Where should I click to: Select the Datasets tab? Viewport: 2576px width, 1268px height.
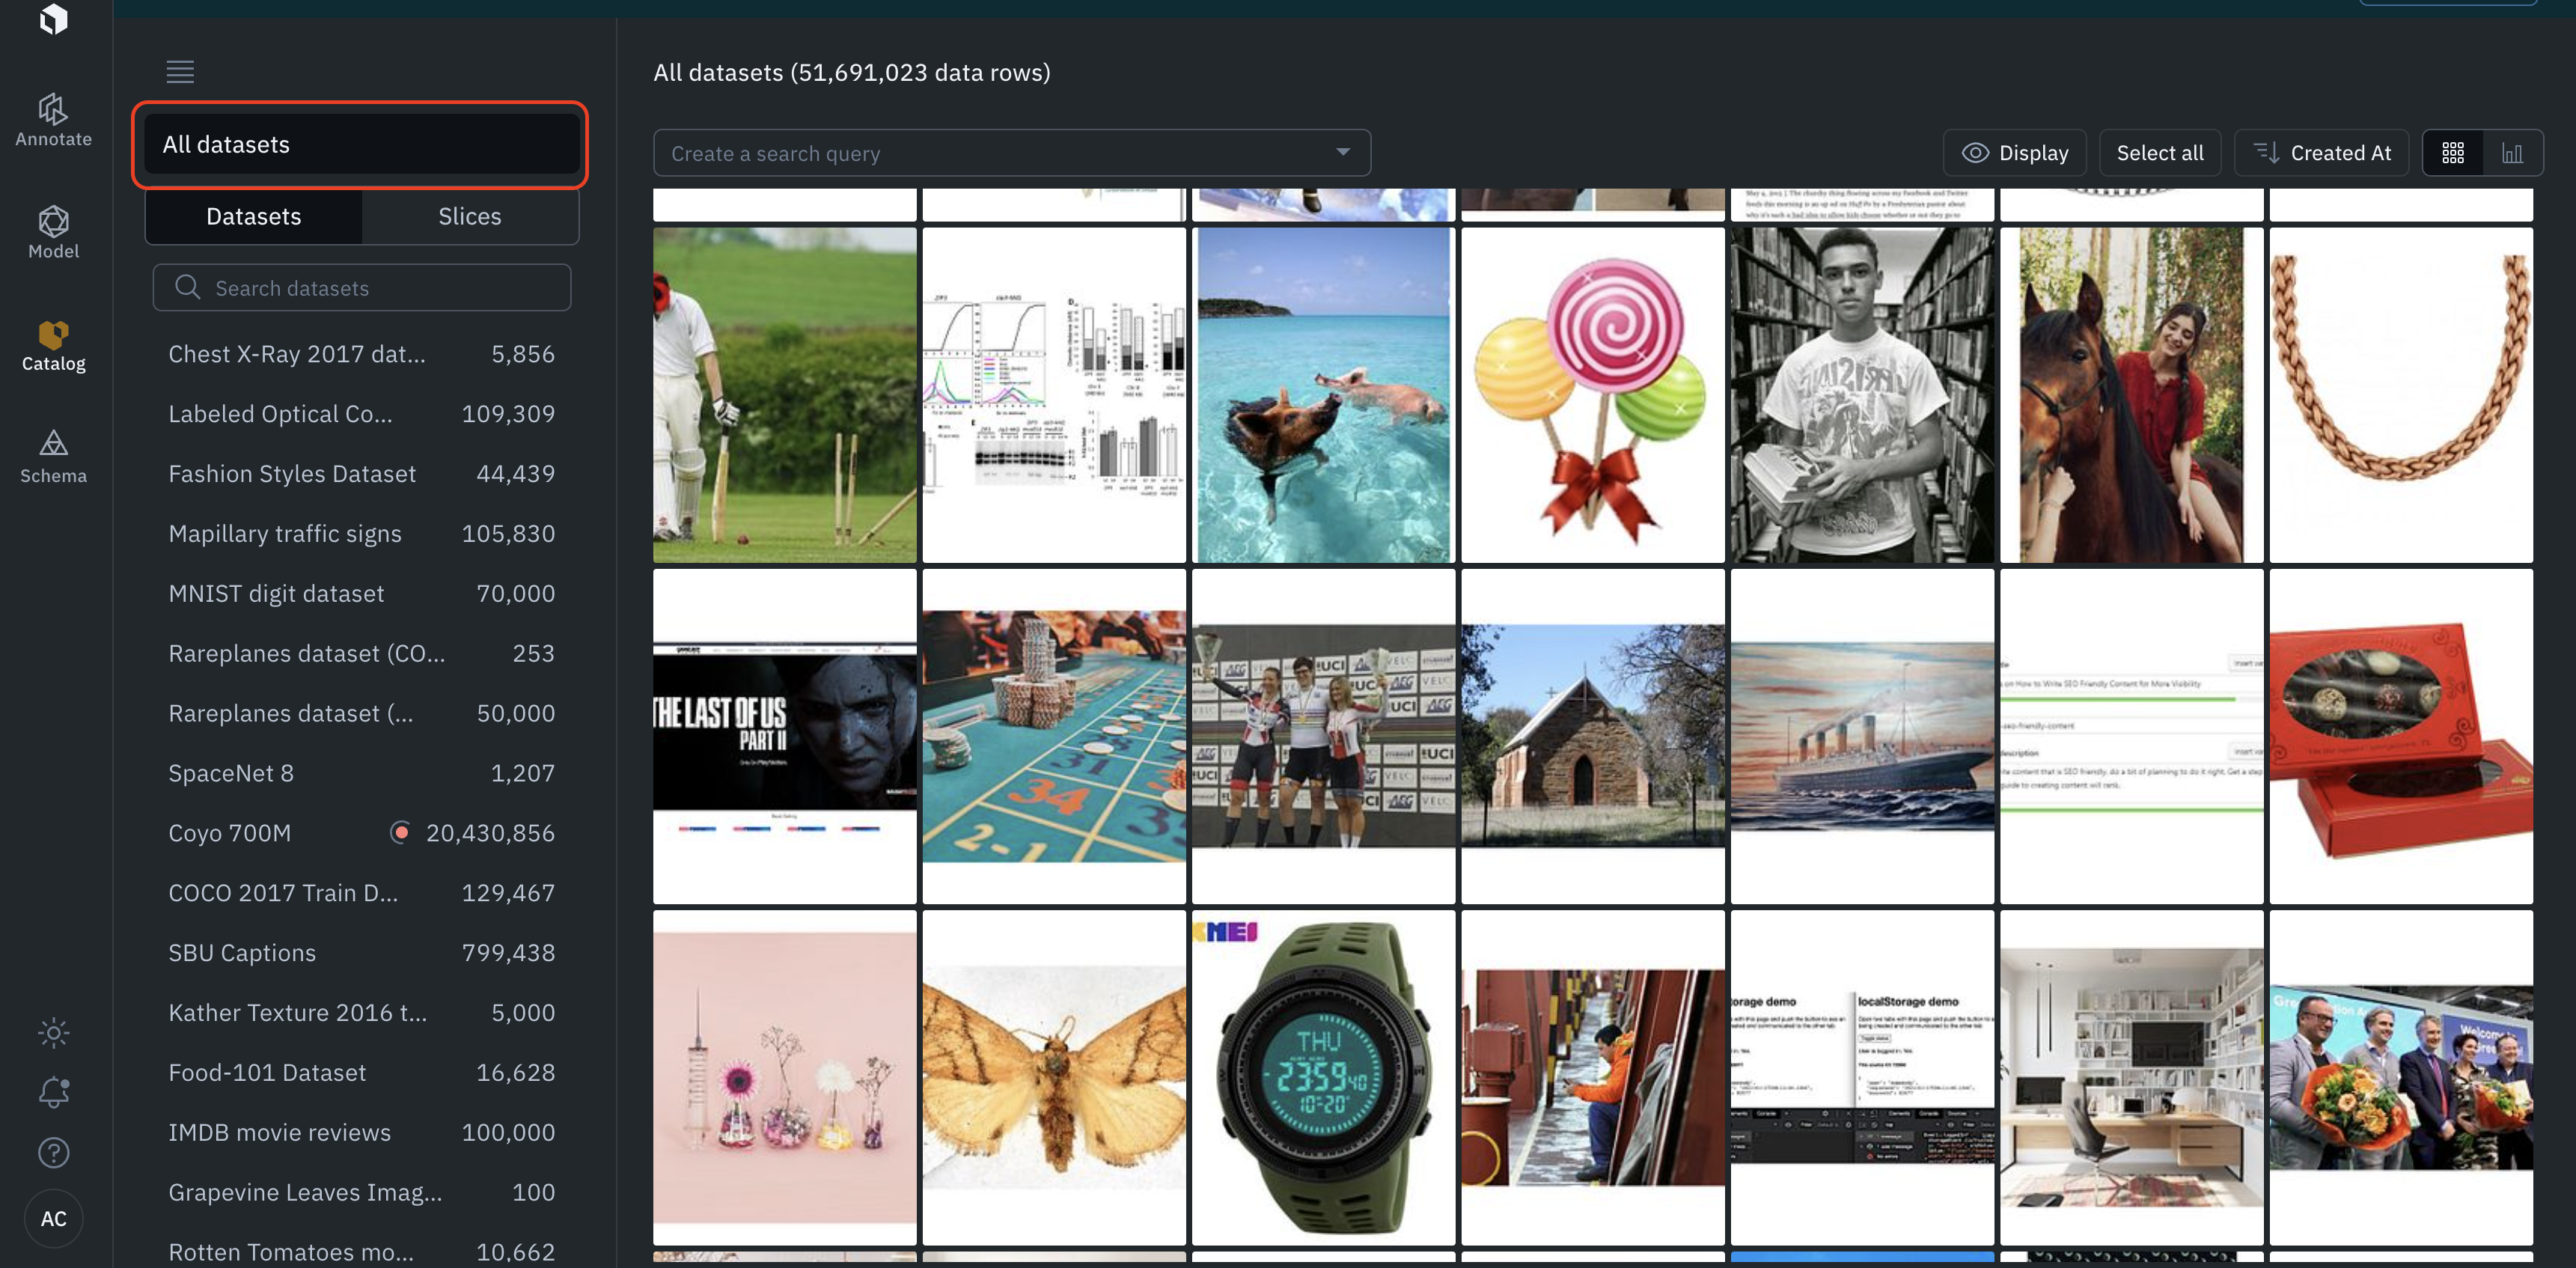pyautogui.click(x=253, y=216)
